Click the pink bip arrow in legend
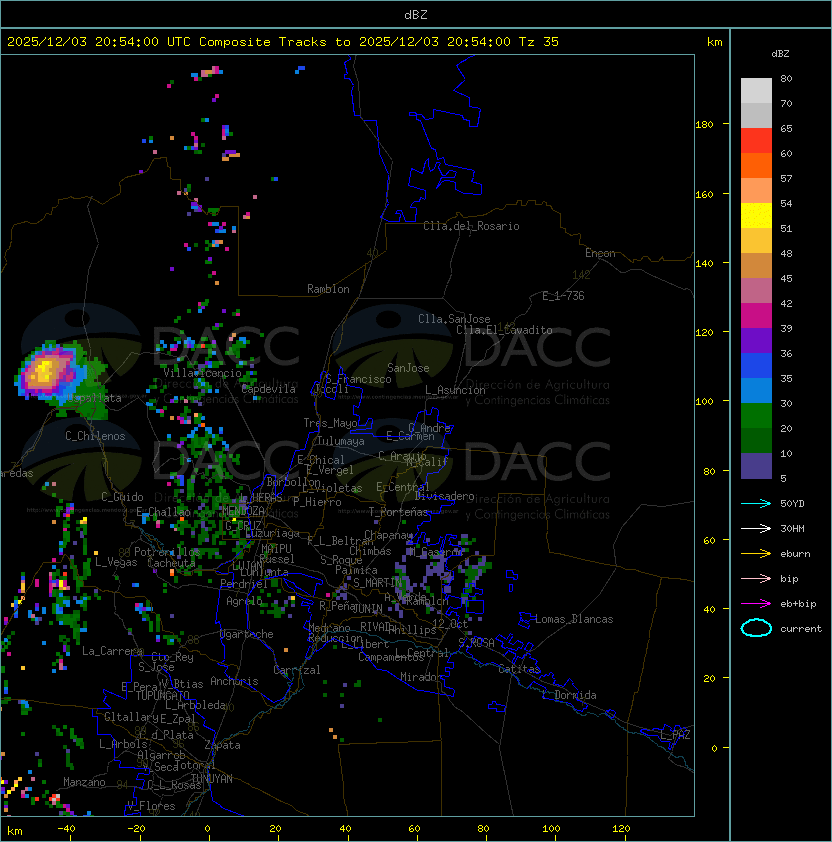Viewport: 832px width, 842px height. pyautogui.click(x=756, y=578)
